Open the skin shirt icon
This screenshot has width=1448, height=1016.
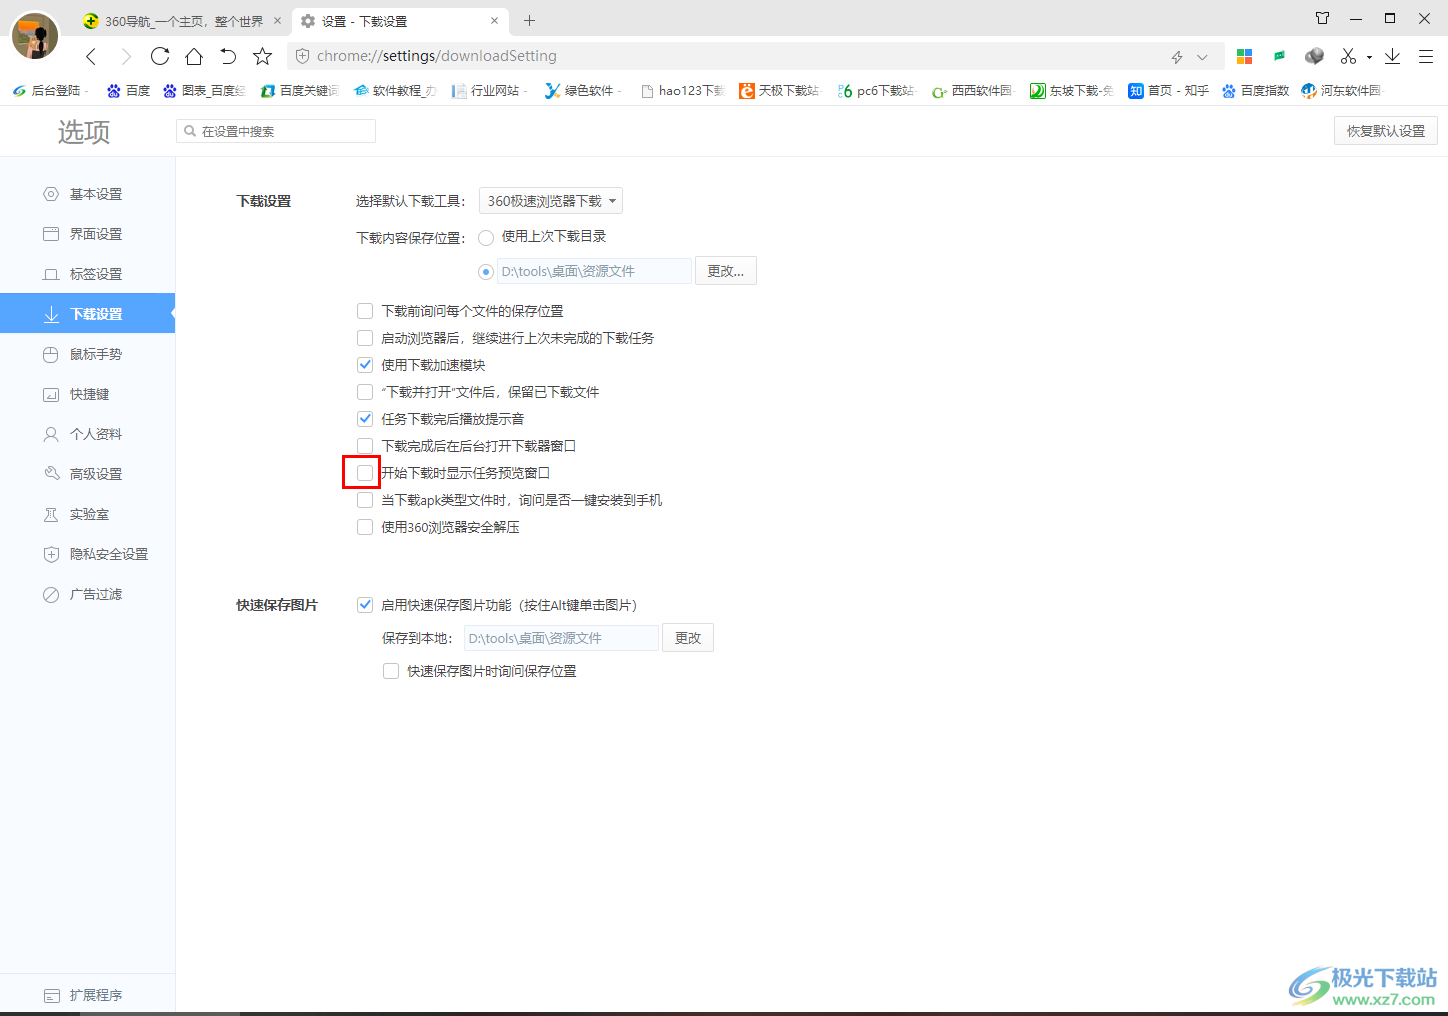1322,18
